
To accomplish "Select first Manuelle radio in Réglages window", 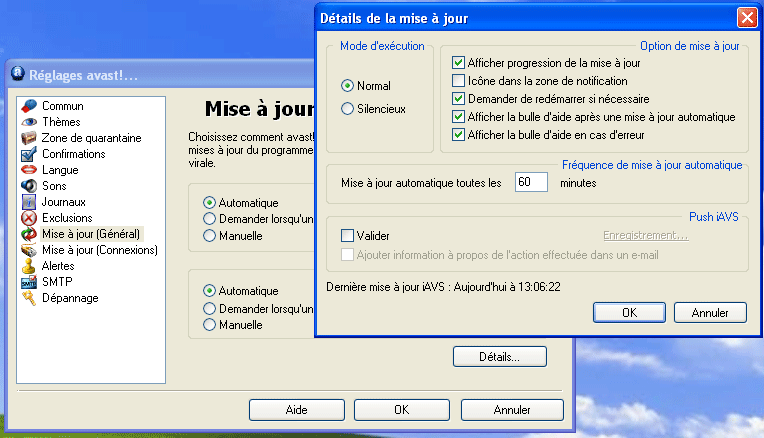I will point(209,236).
